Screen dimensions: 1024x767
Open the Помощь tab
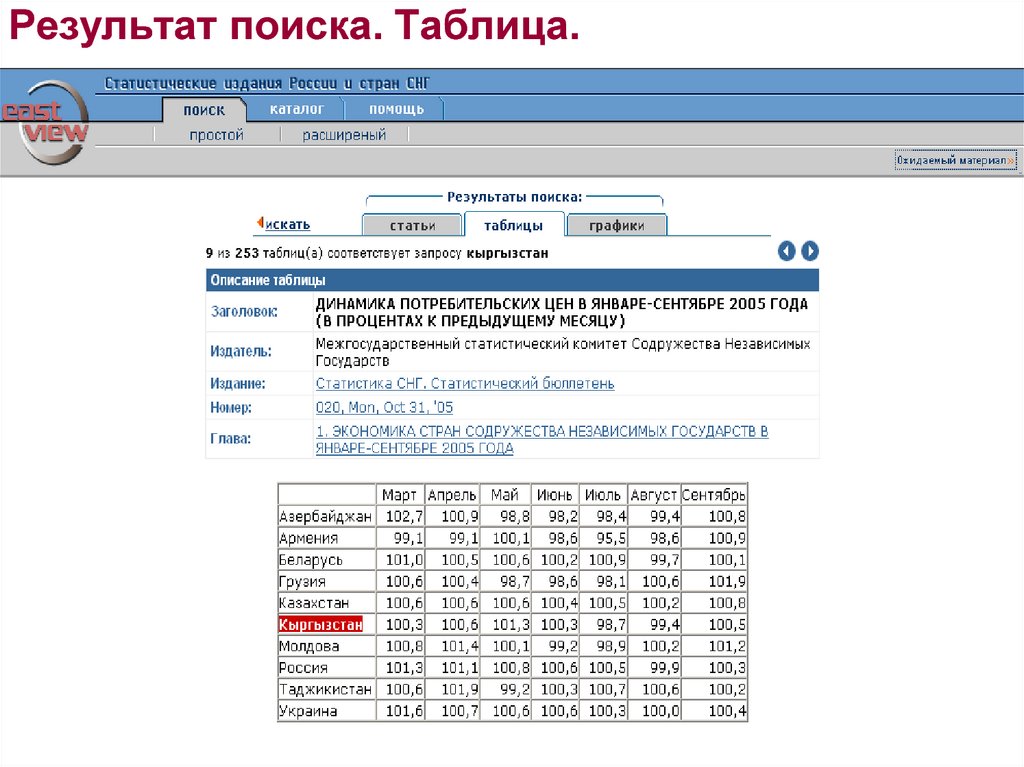click(395, 108)
